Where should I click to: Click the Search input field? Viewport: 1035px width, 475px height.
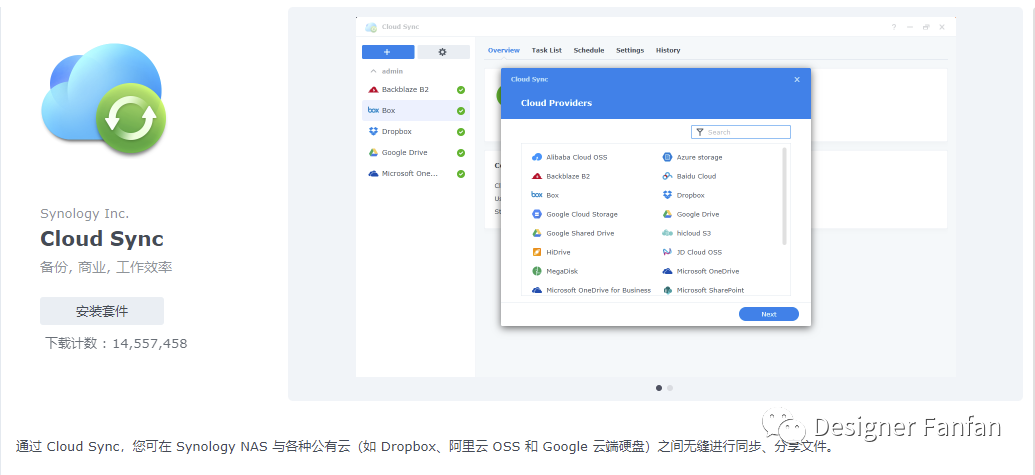[741, 133]
